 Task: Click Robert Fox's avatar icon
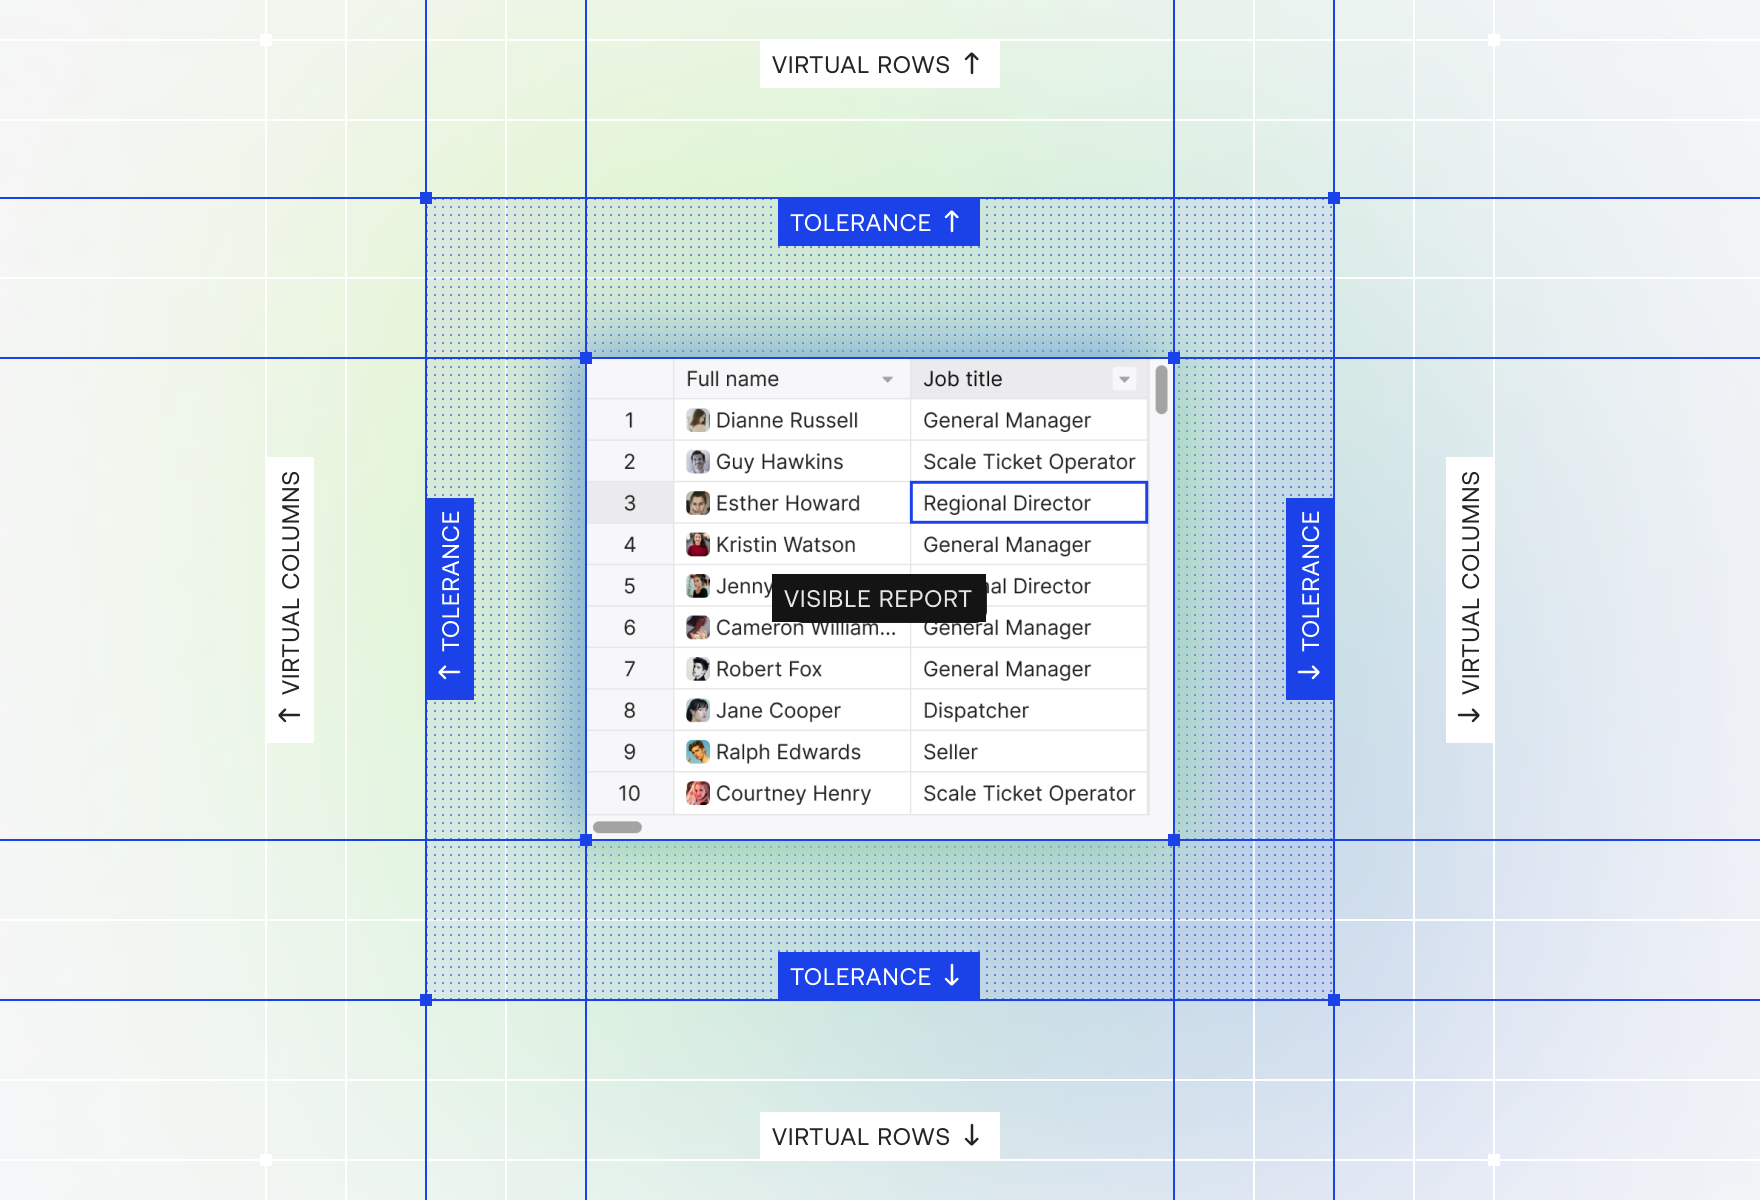click(x=698, y=669)
